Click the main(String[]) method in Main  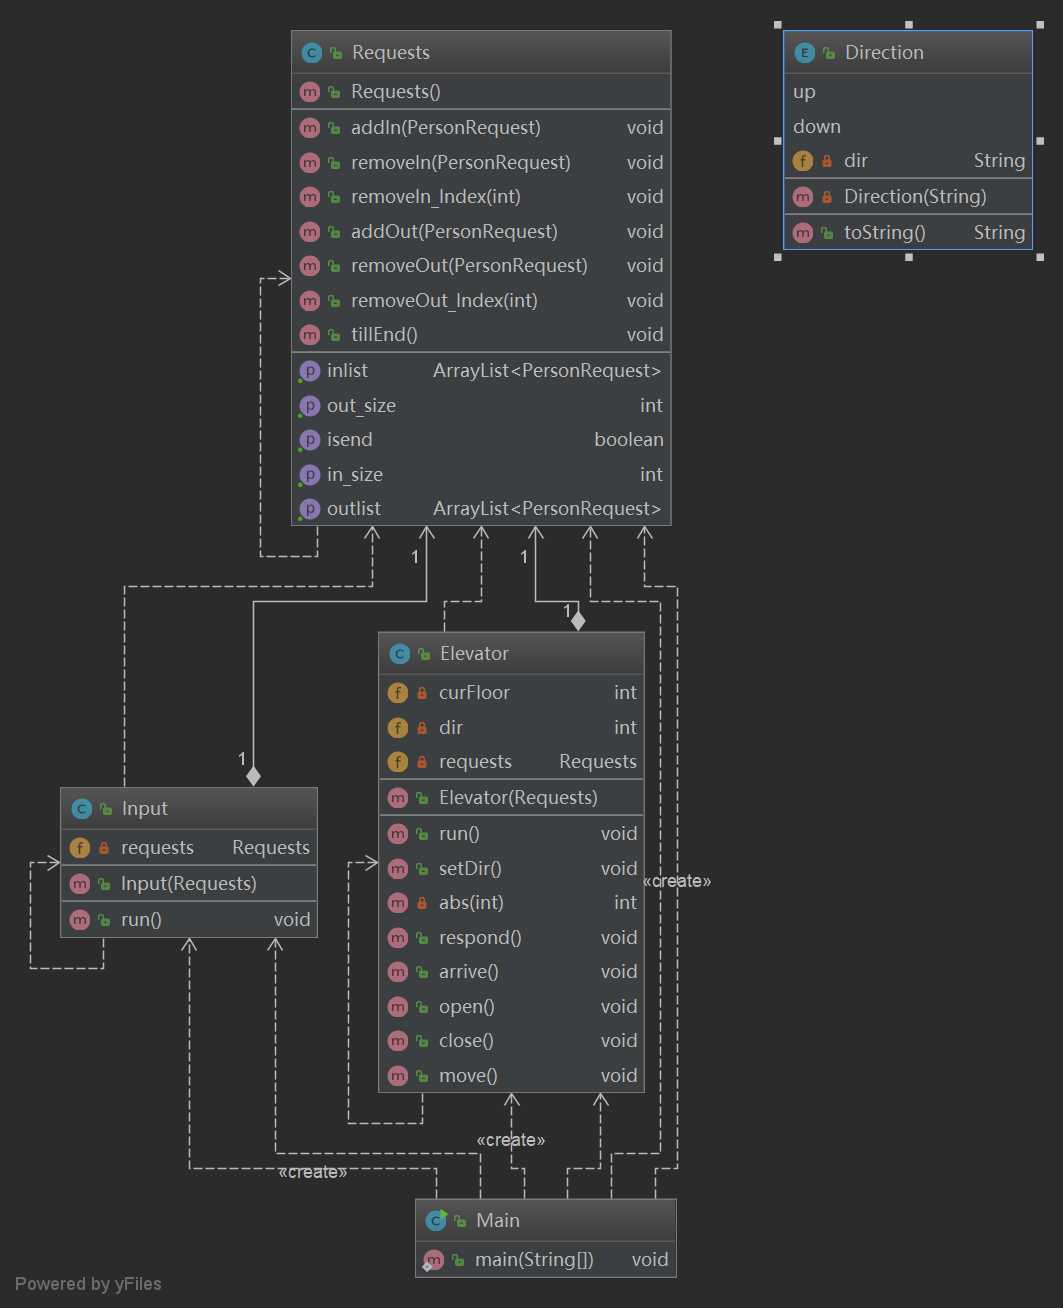pos(534,1260)
